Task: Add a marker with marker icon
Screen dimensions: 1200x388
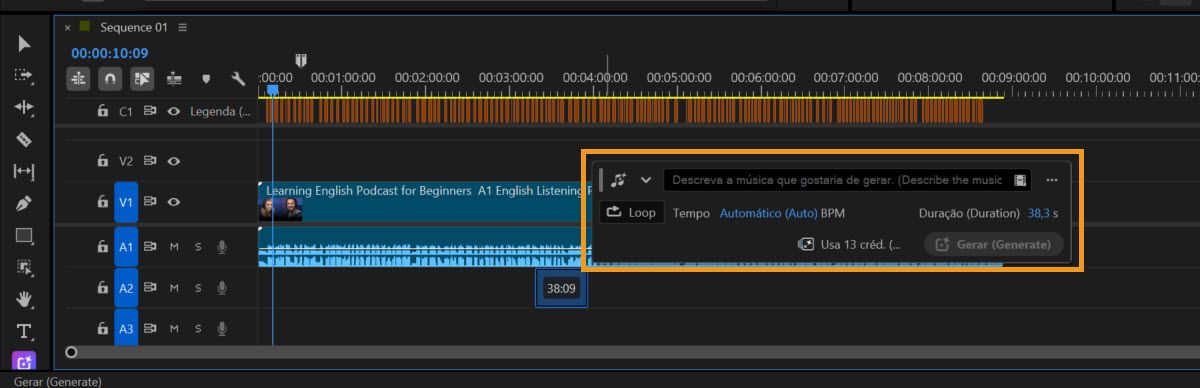Action: pyautogui.click(x=206, y=78)
